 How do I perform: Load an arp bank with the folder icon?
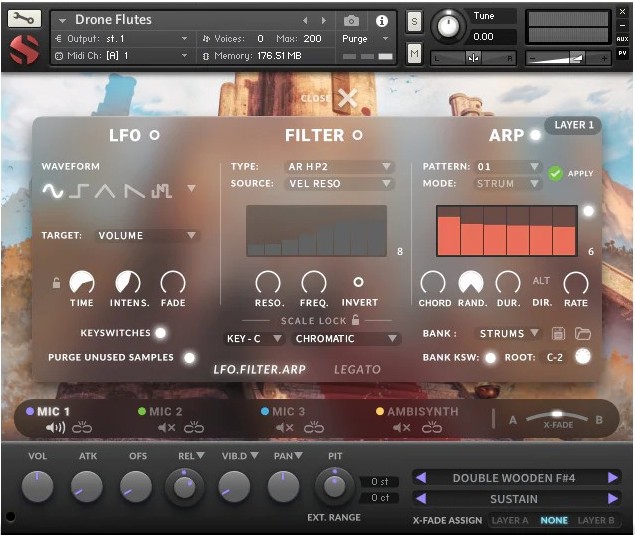click(583, 334)
